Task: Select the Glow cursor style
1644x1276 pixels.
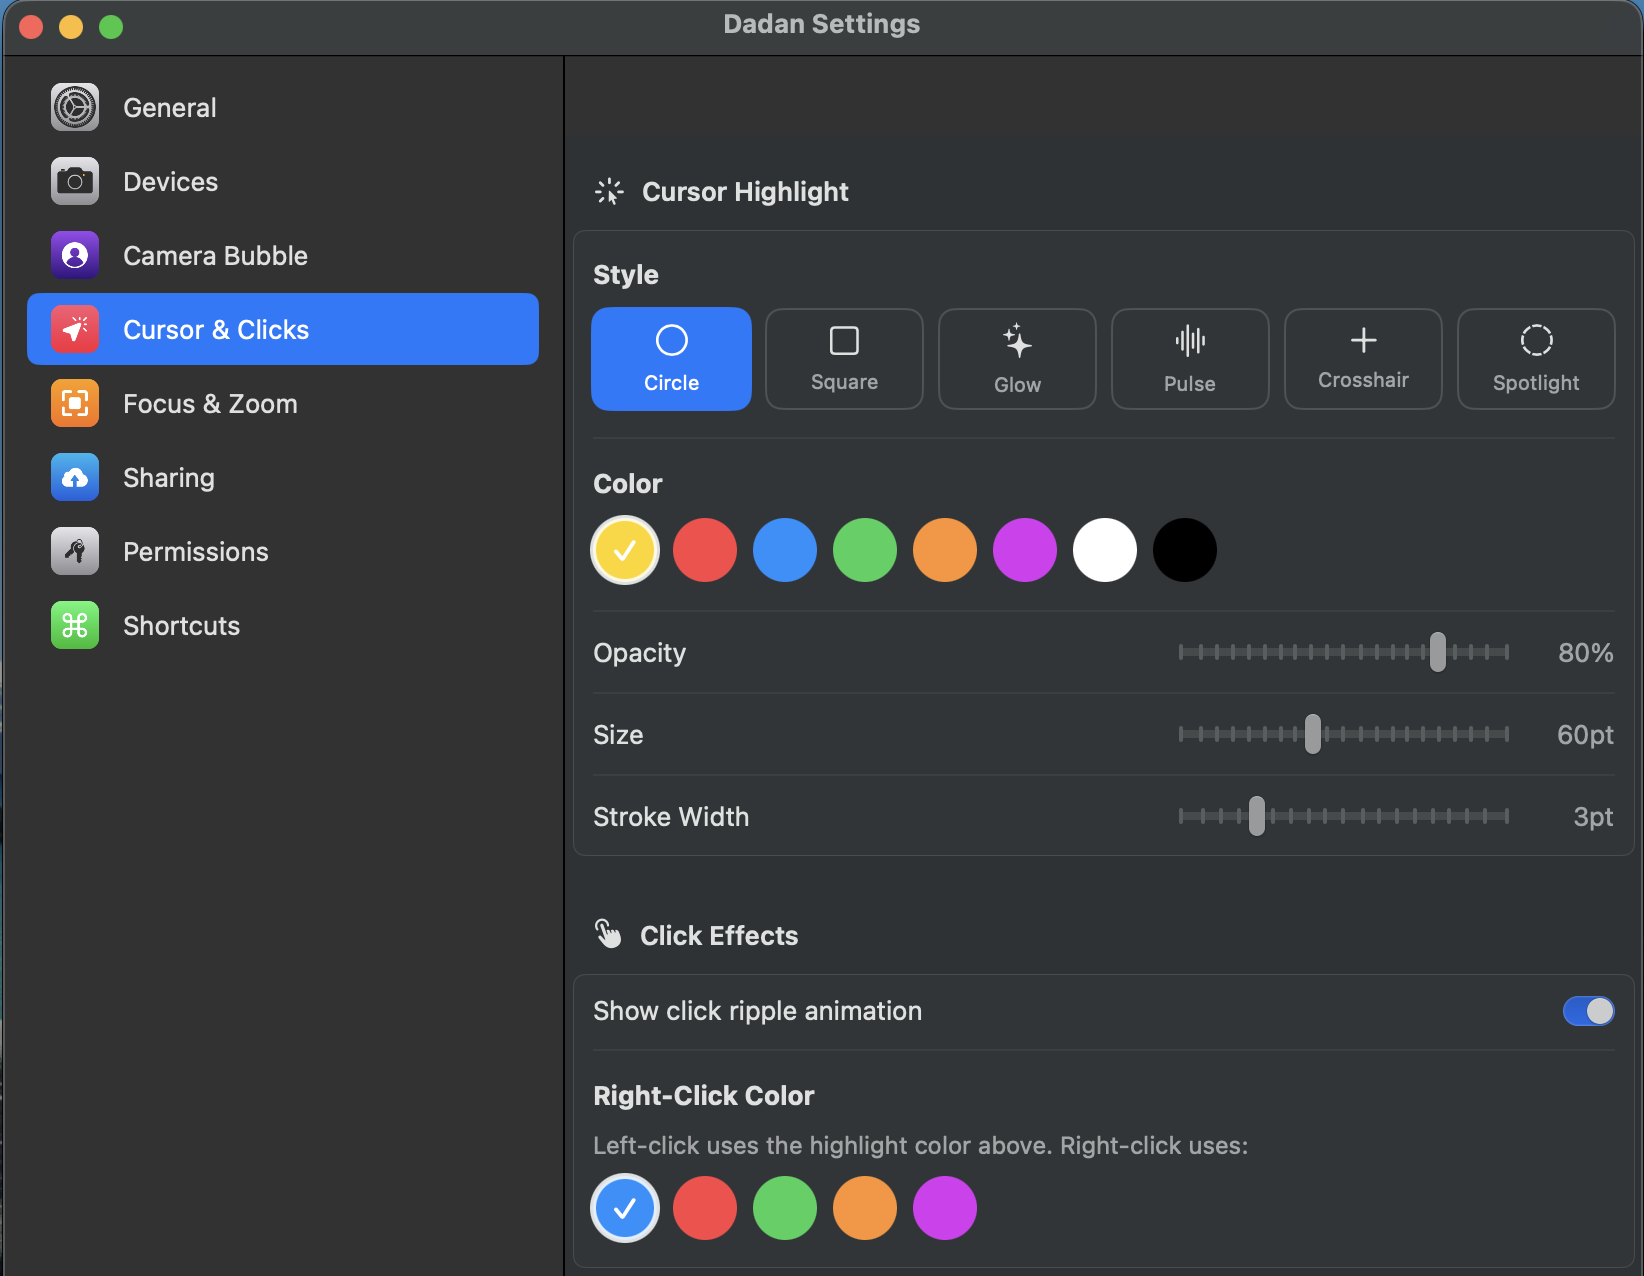Action: click(1017, 359)
